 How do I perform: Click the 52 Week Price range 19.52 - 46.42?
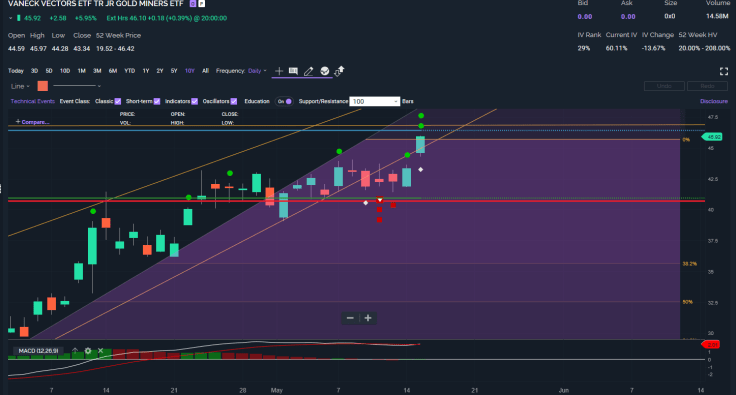[x=115, y=49]
